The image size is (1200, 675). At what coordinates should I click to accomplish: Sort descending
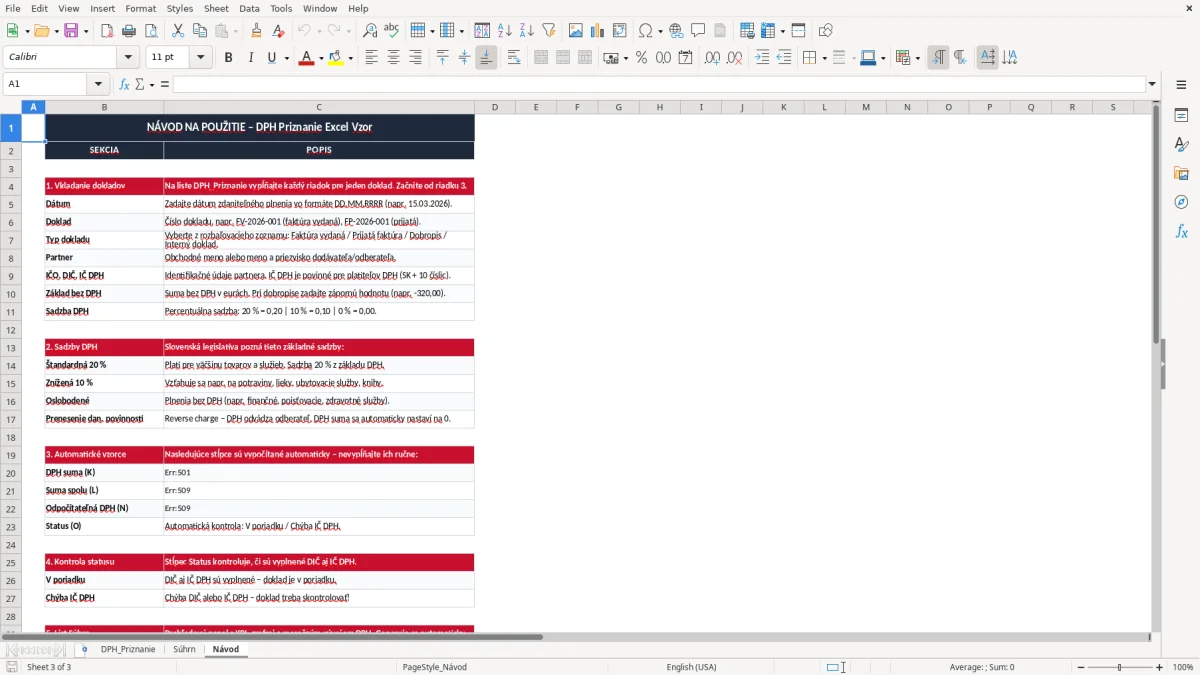coord(527,31)
